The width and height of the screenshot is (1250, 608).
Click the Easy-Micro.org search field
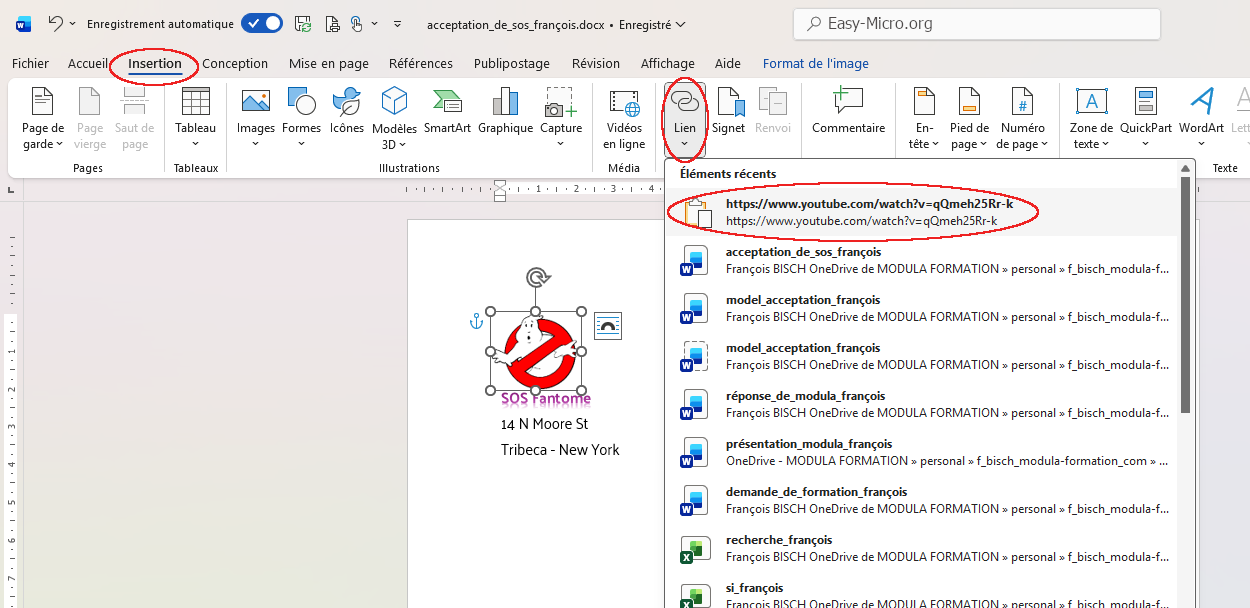(976, 24)
